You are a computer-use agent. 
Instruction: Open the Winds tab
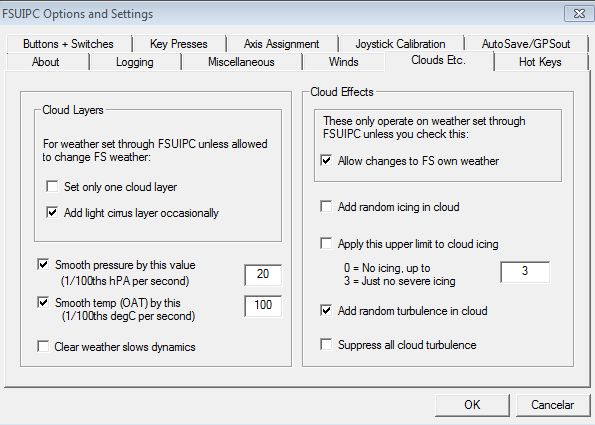[x=343, y=61]
